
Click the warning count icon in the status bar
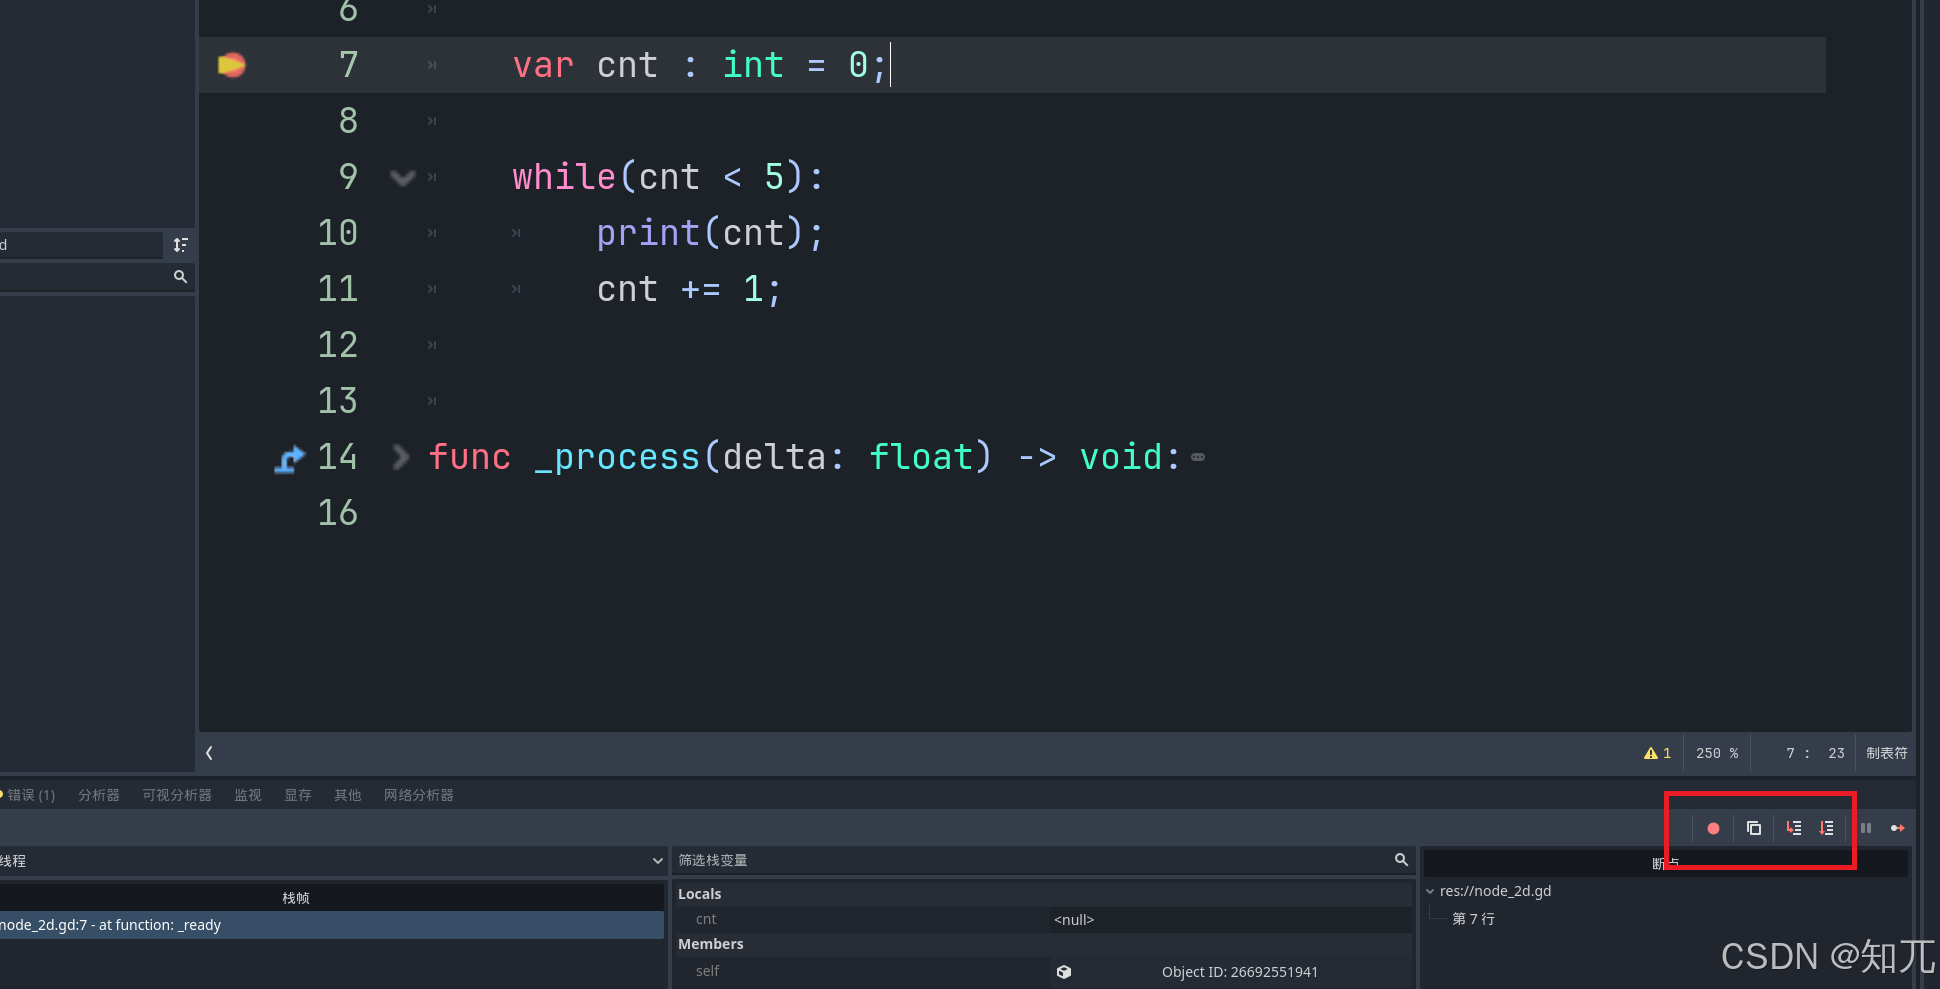click(1650, 753)
